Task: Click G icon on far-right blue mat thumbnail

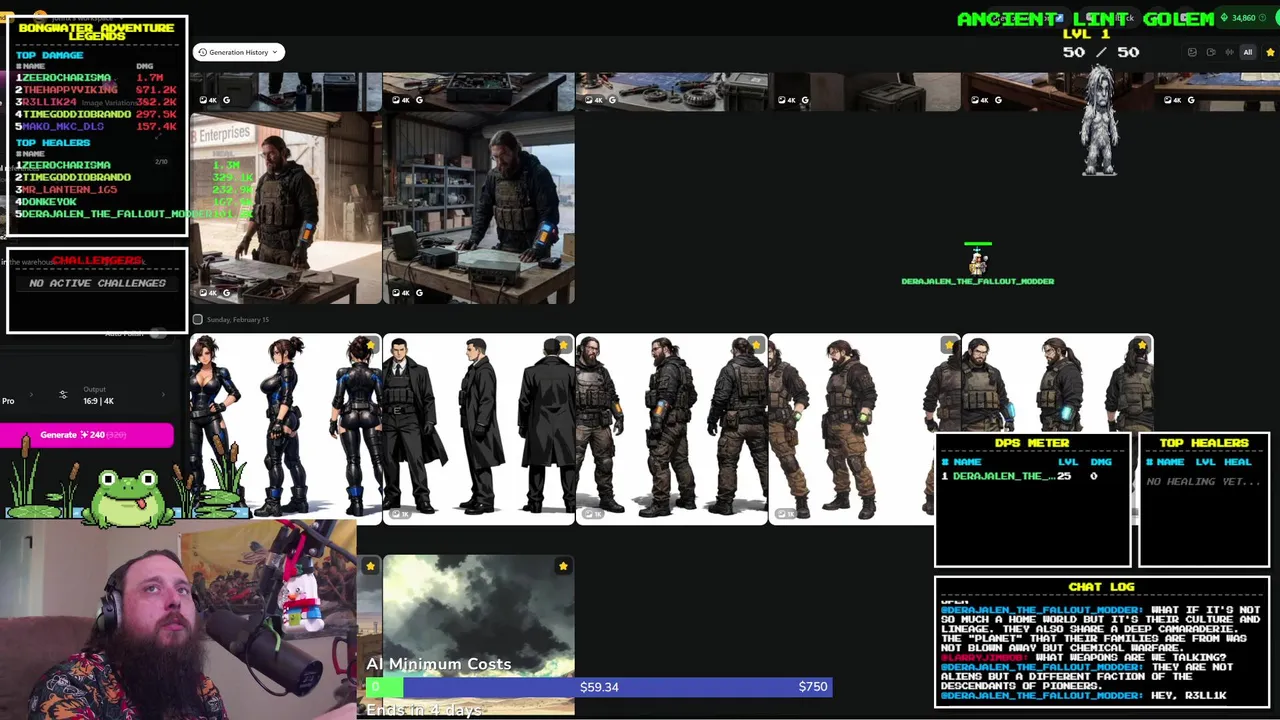Action: (1191, 100)
